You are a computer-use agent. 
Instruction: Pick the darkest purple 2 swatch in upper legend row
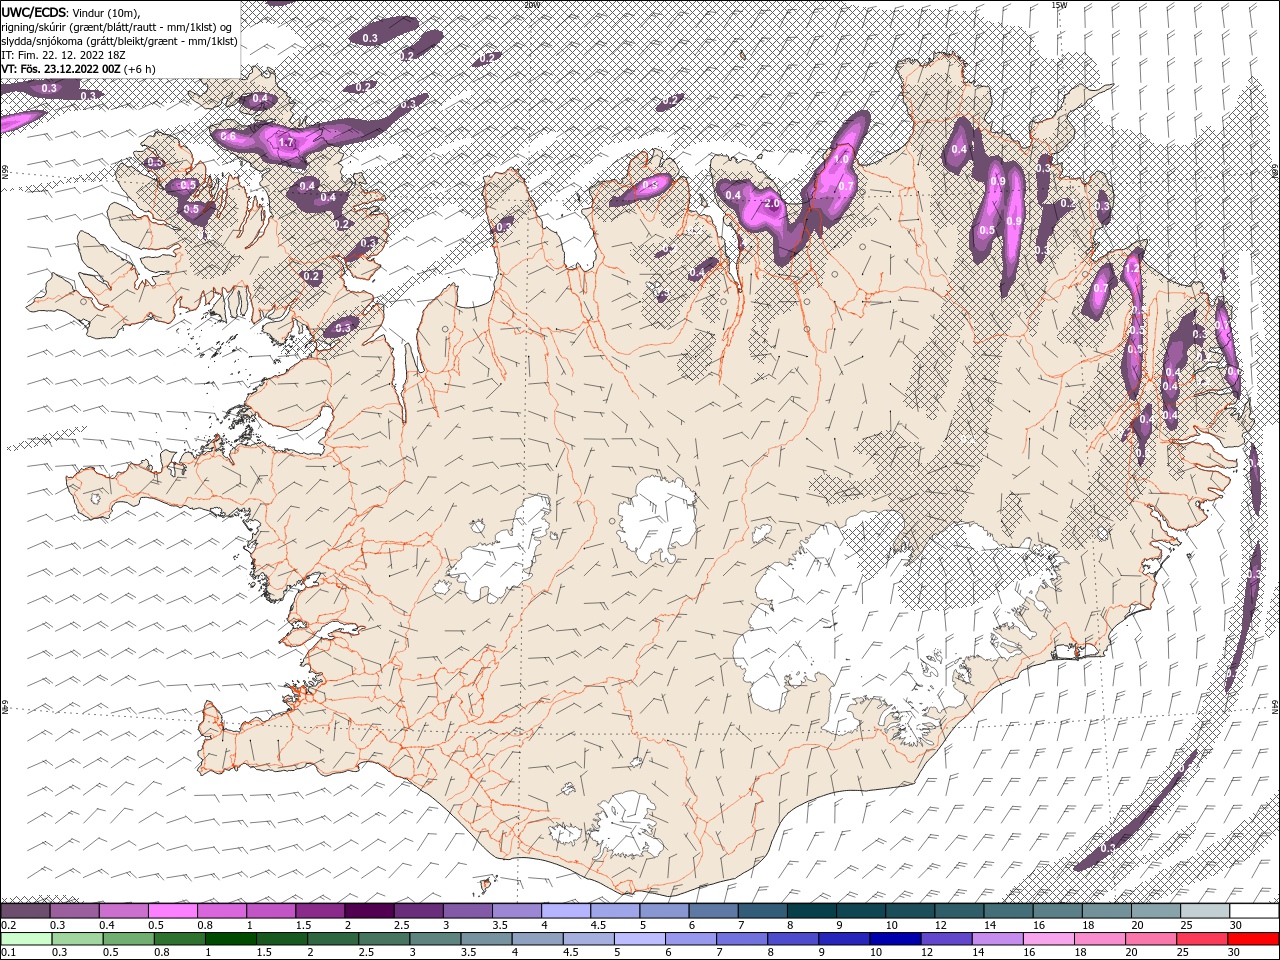[369, 911]
